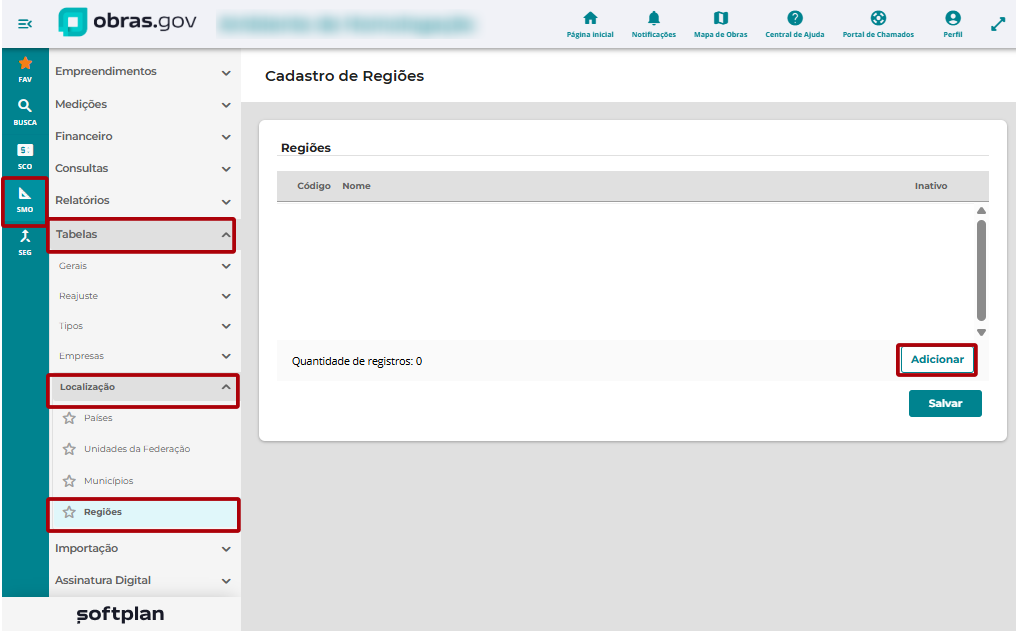The width and height of the screenshot is (1016, 631).
Task: Favorite Unidades da Federação with its star
Action: coord(69,448)
